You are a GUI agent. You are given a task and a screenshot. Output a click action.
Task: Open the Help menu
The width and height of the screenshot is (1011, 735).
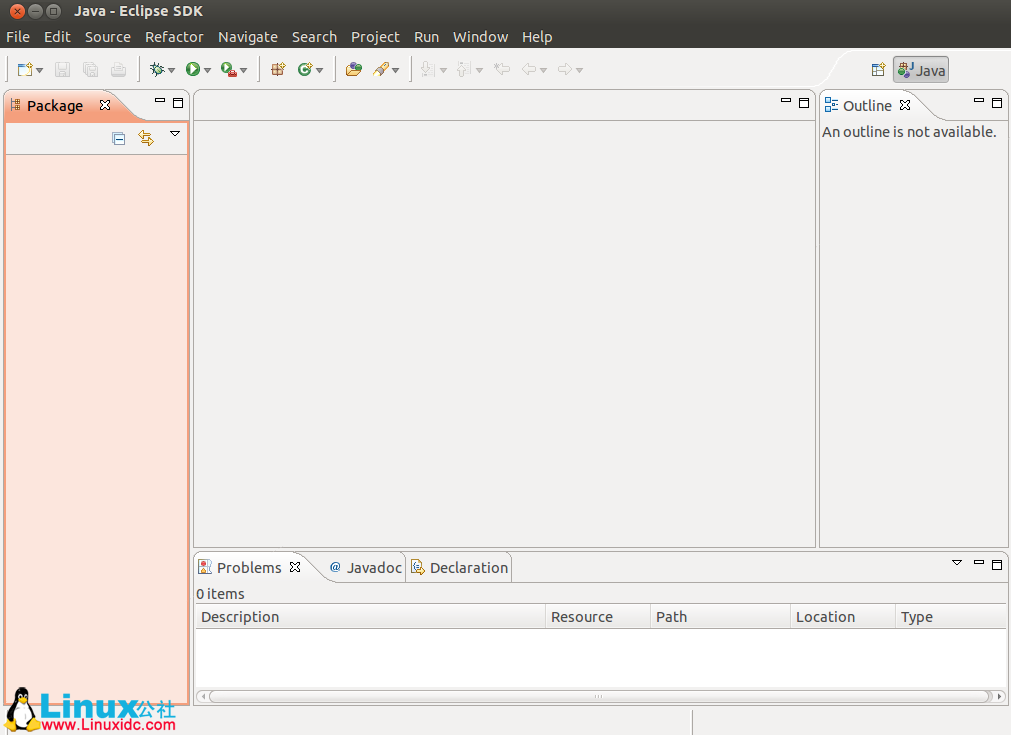click(537, 37)
